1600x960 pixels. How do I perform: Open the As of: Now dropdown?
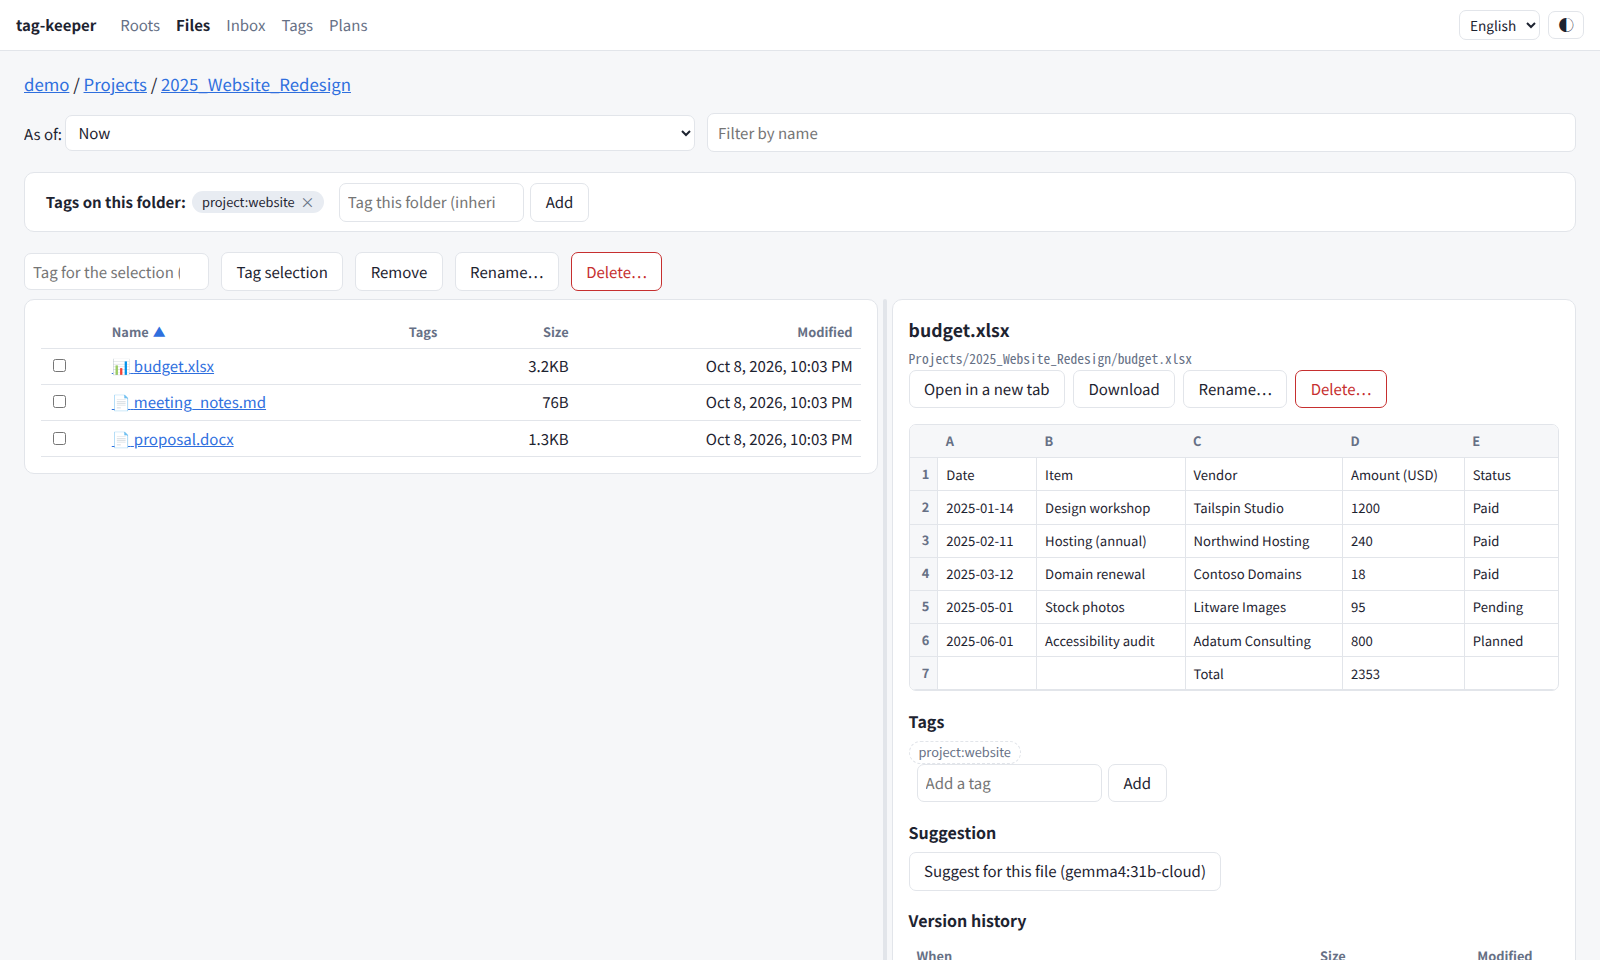click(x=380, y=133)
